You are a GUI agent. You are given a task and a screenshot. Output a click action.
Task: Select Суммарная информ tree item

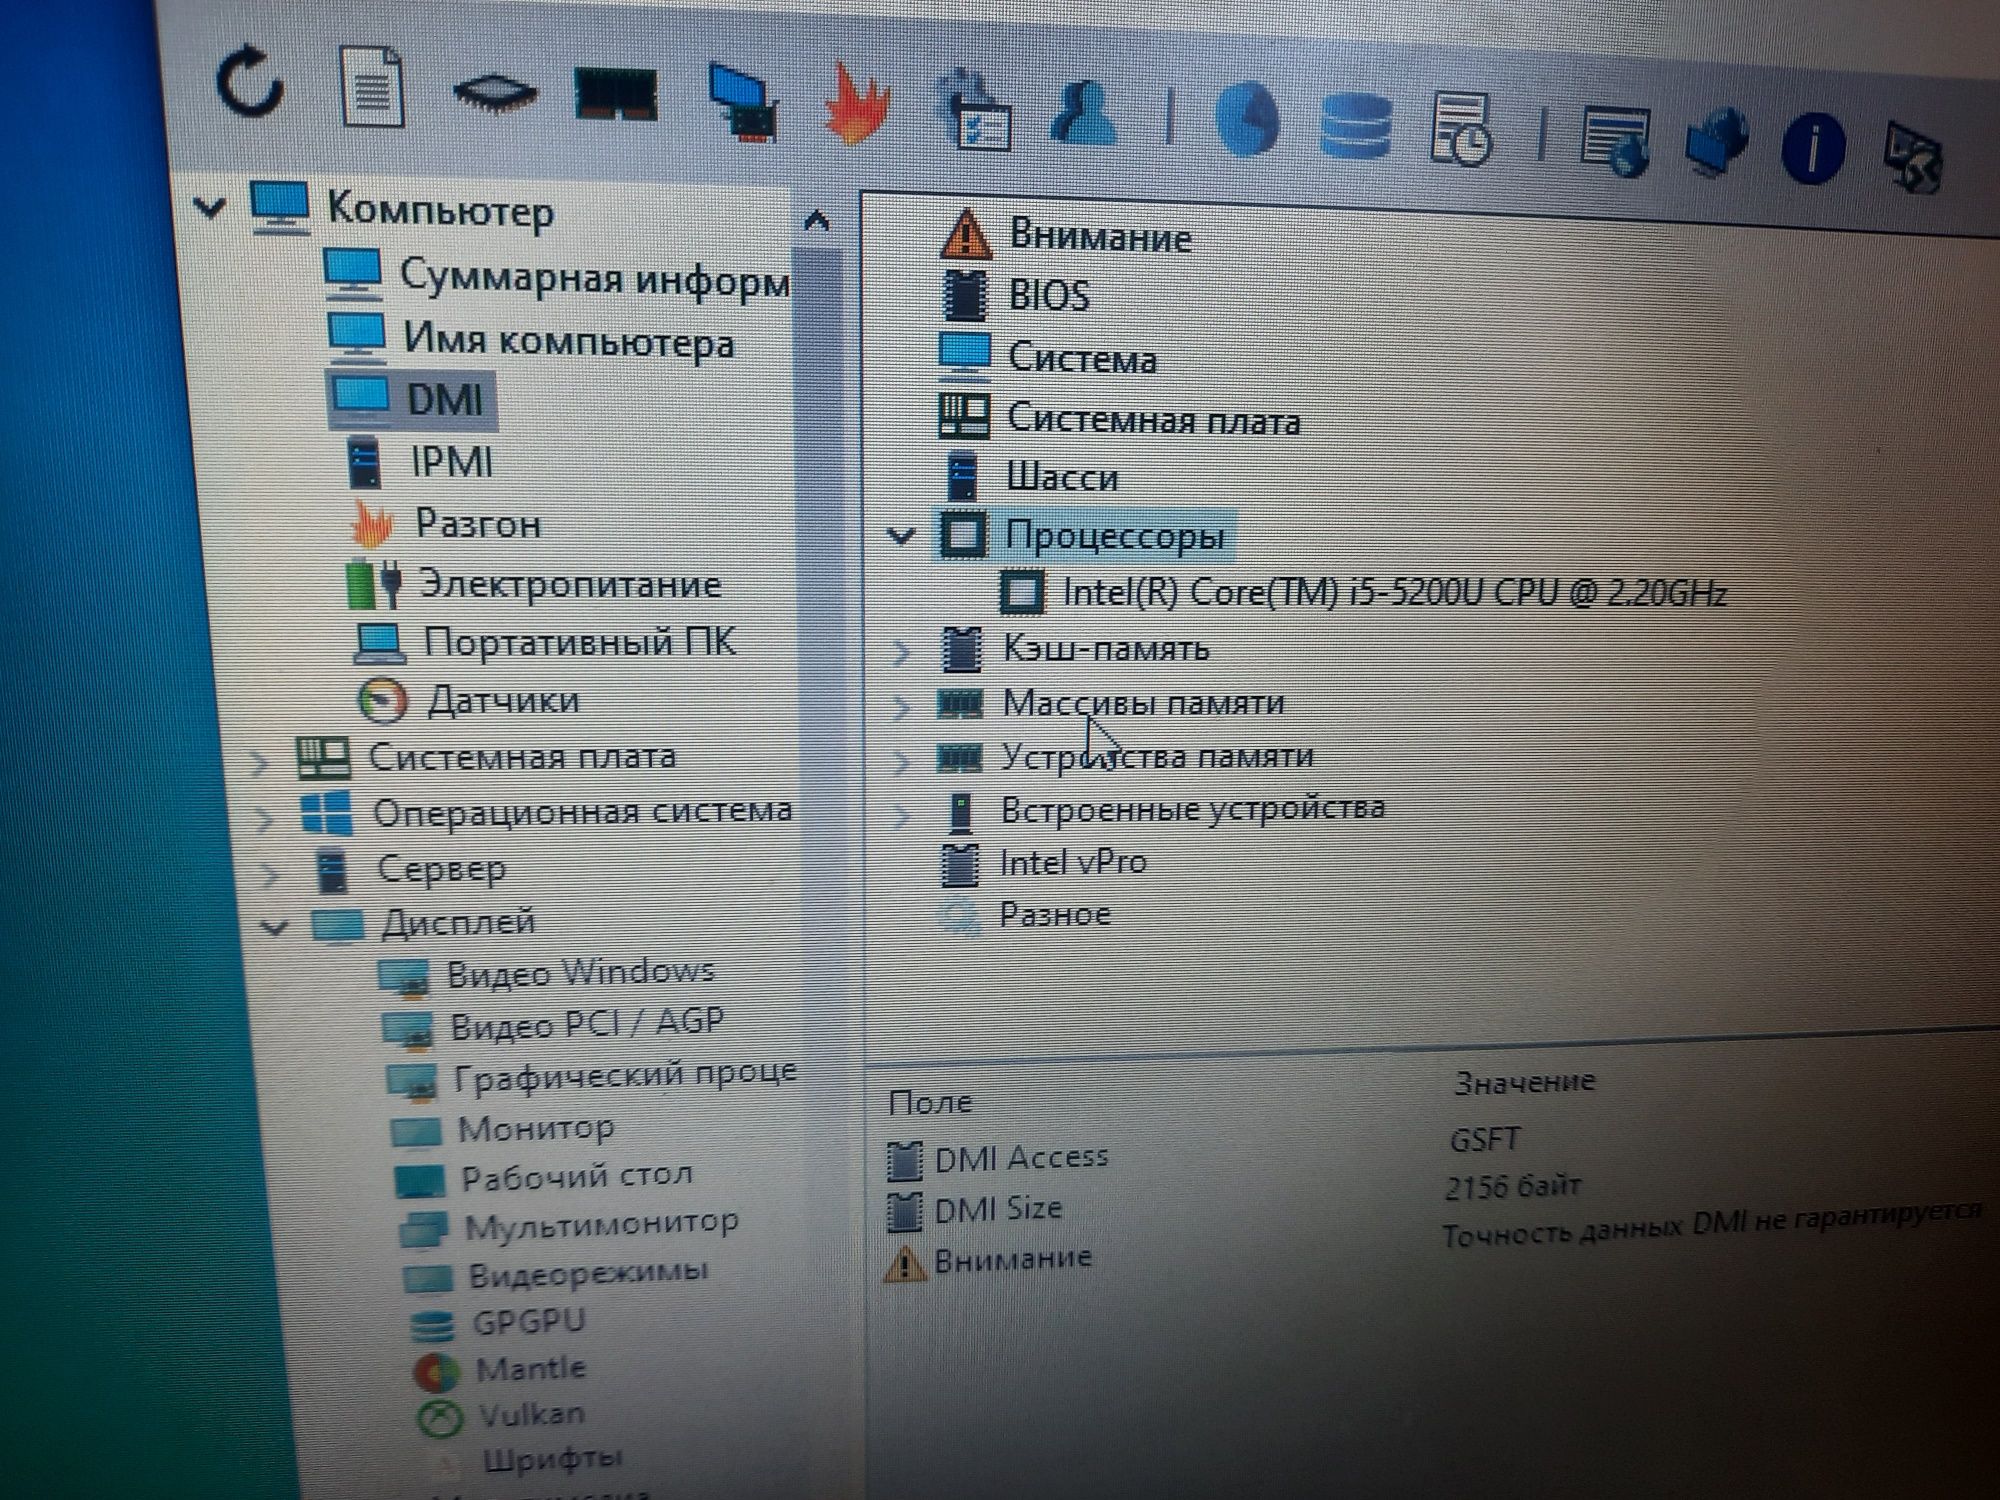[x=558, y=277]
